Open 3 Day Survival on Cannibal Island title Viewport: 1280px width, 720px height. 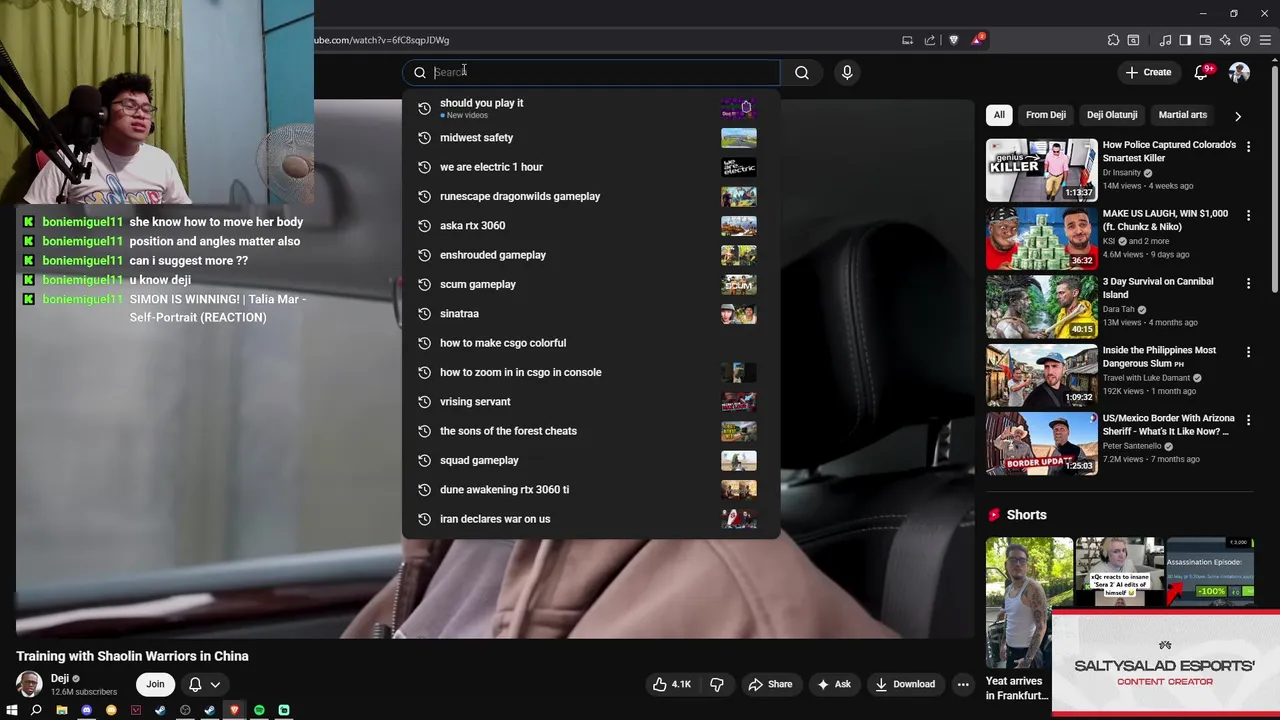pos(1158,288)
